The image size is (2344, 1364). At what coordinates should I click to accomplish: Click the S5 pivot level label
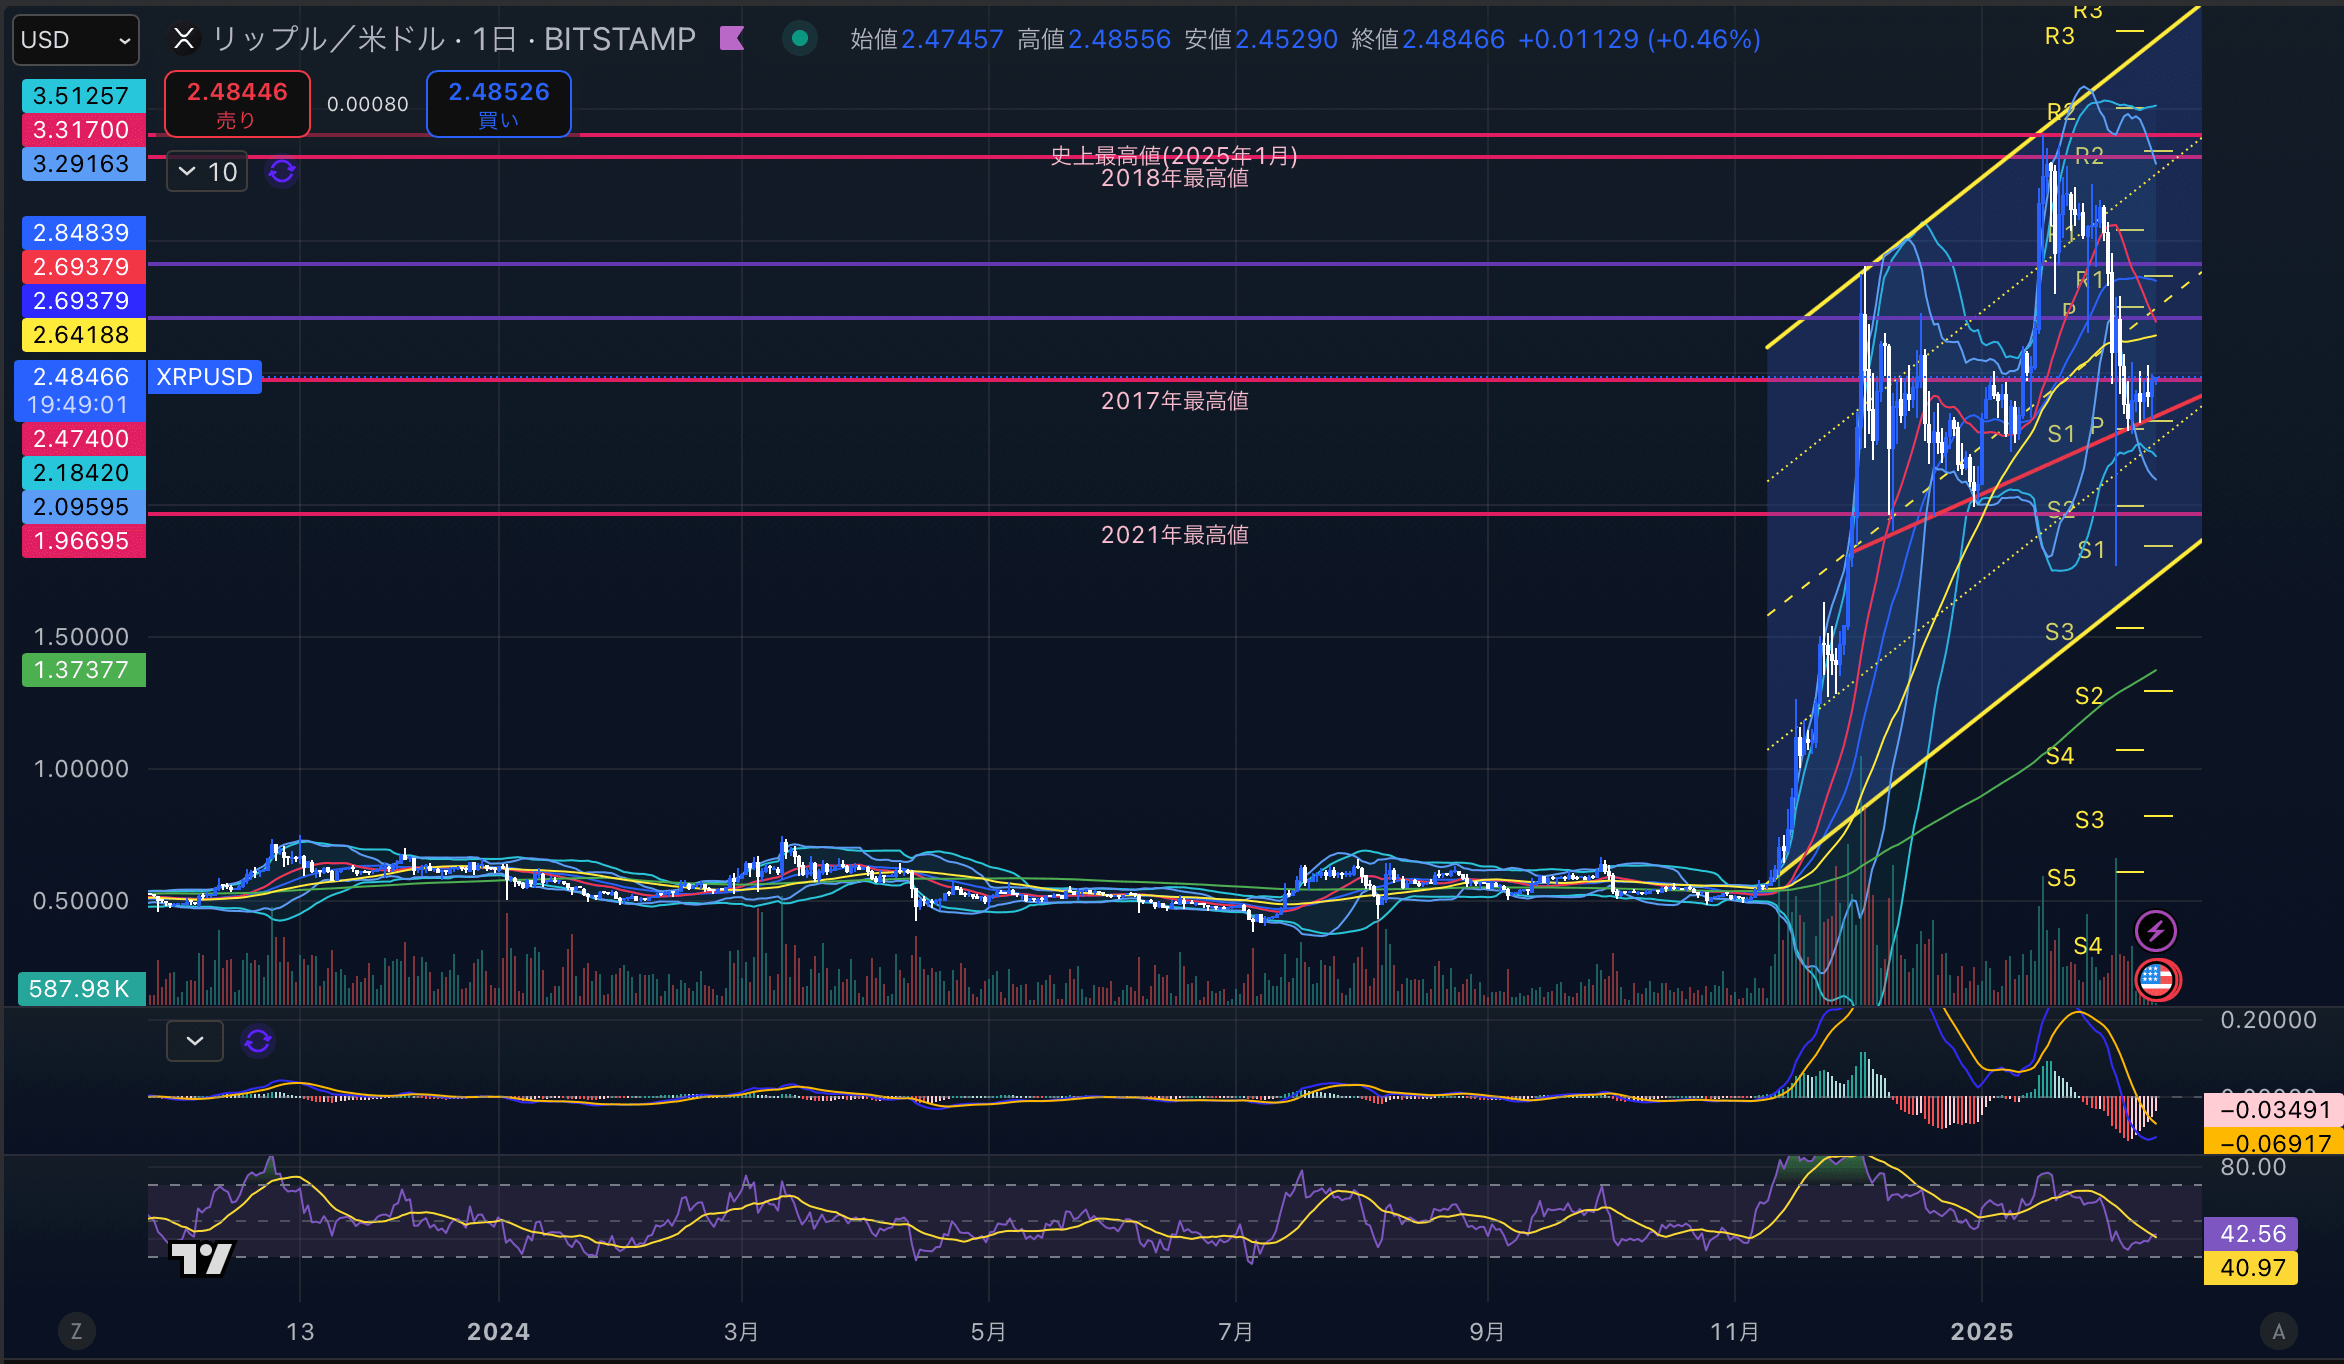click(x=2062, y=878)
